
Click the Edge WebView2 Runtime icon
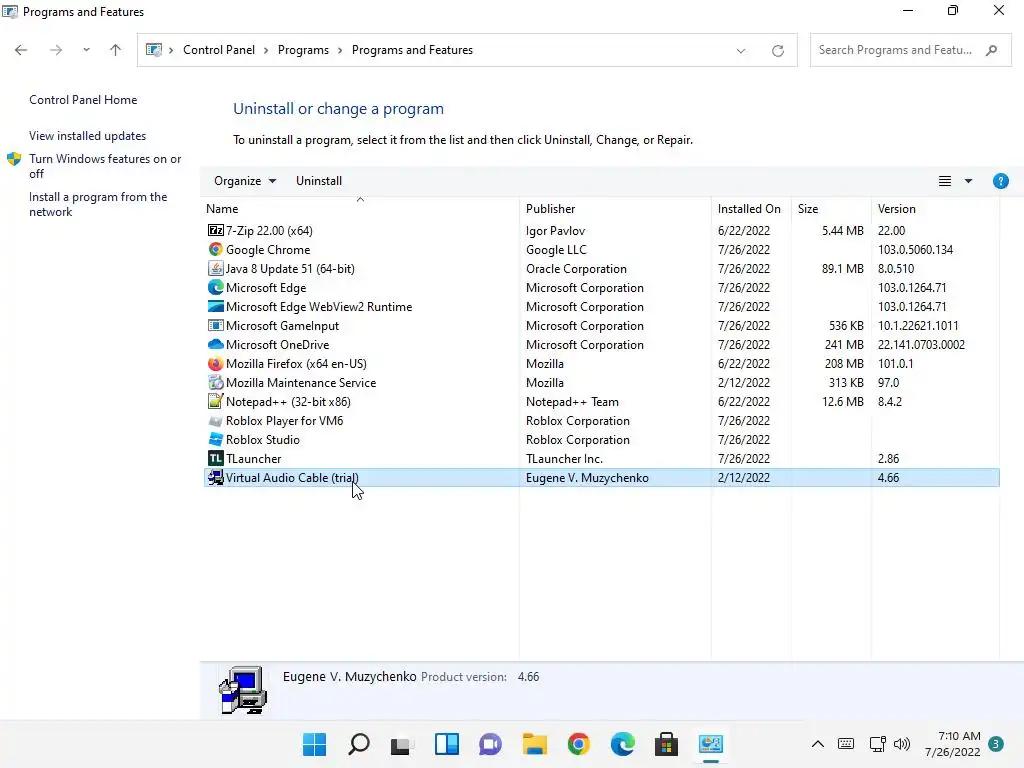point(216,306)
